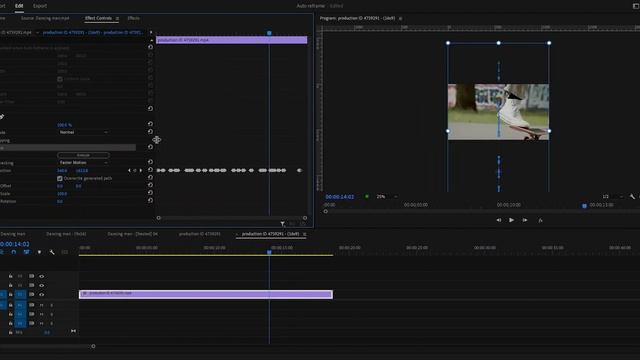Toggle sync lock on track A1

point(31,305)
